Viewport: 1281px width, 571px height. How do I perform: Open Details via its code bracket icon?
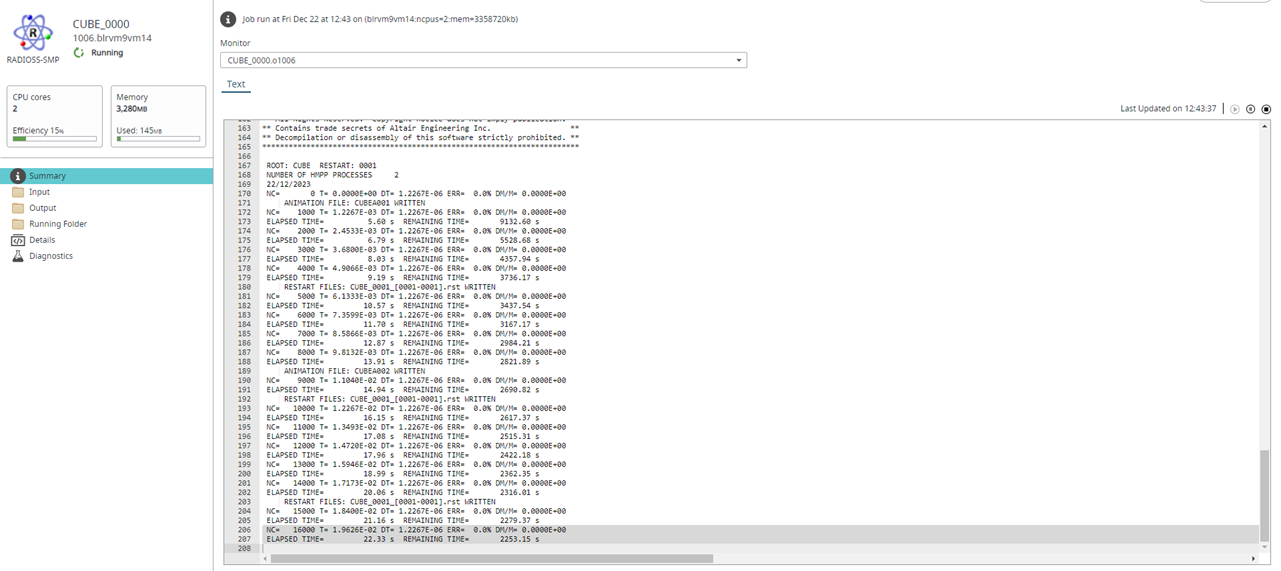[x=18, y=240]
